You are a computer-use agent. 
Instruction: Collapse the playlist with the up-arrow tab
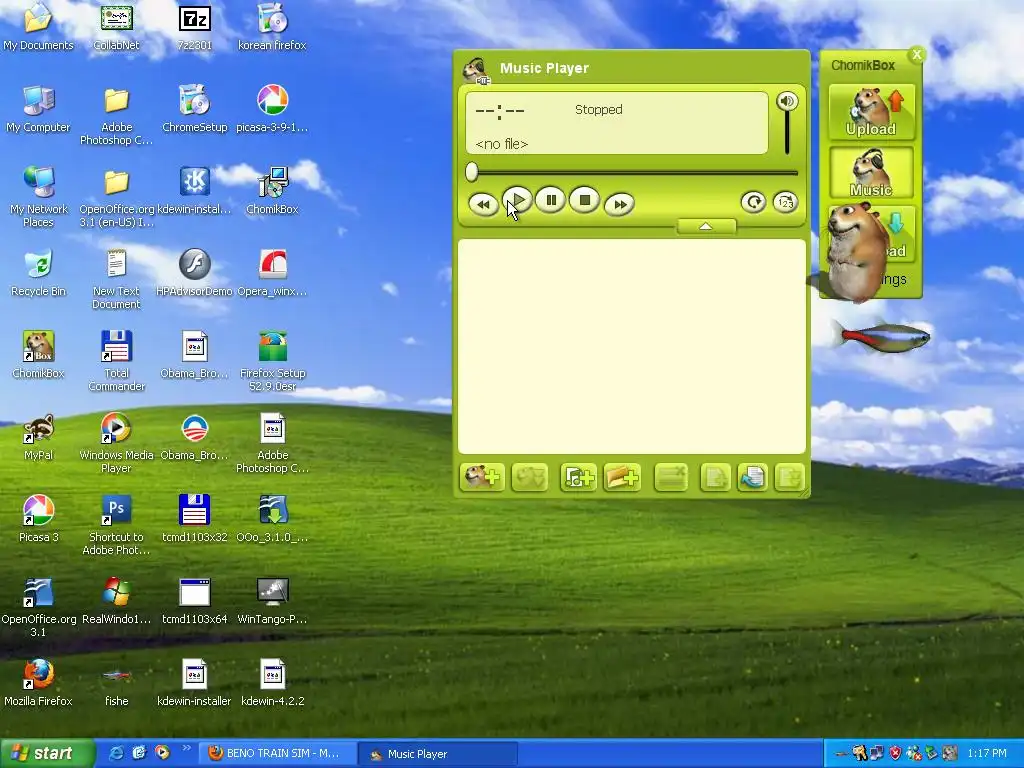pyautogui.click(x=706, y=226)
